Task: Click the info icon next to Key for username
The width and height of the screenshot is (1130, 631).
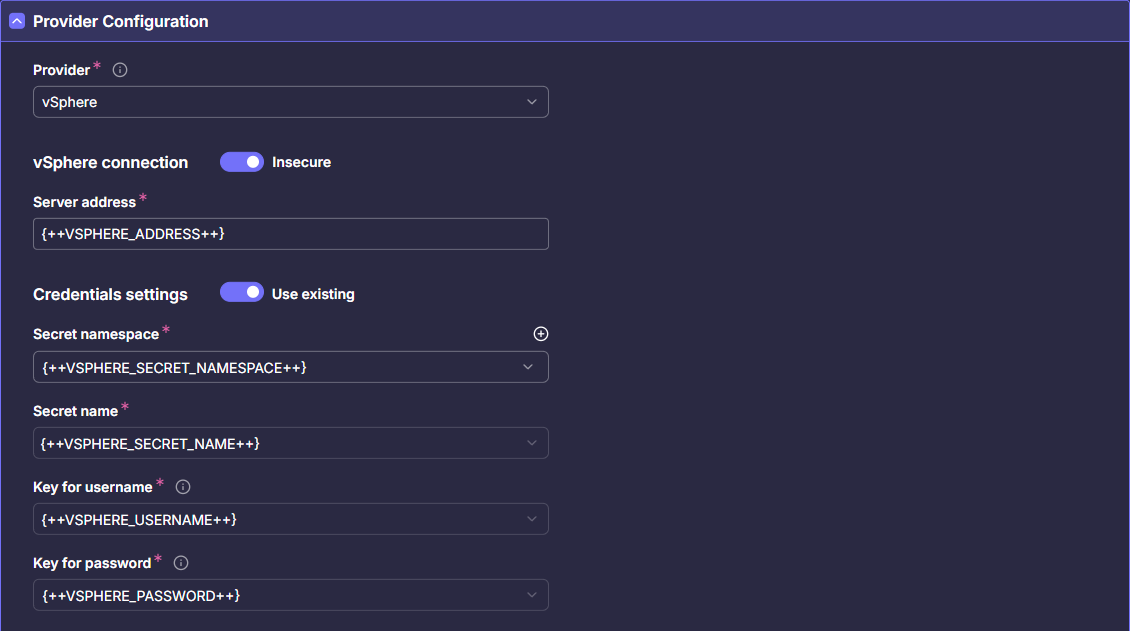Action: point(182,487)
